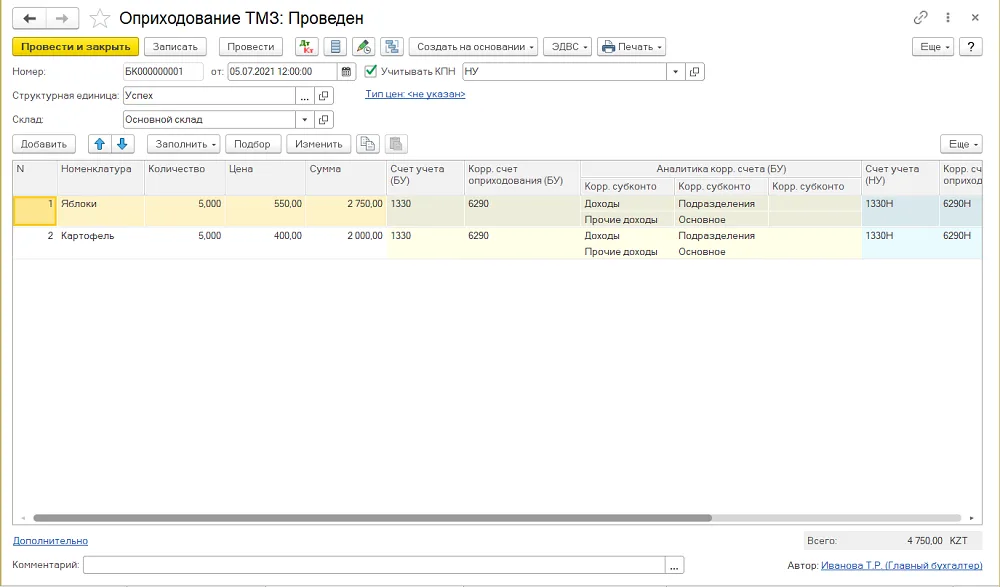
Task: Copy selected rows to the clipboard
Action: coord(368,144)
